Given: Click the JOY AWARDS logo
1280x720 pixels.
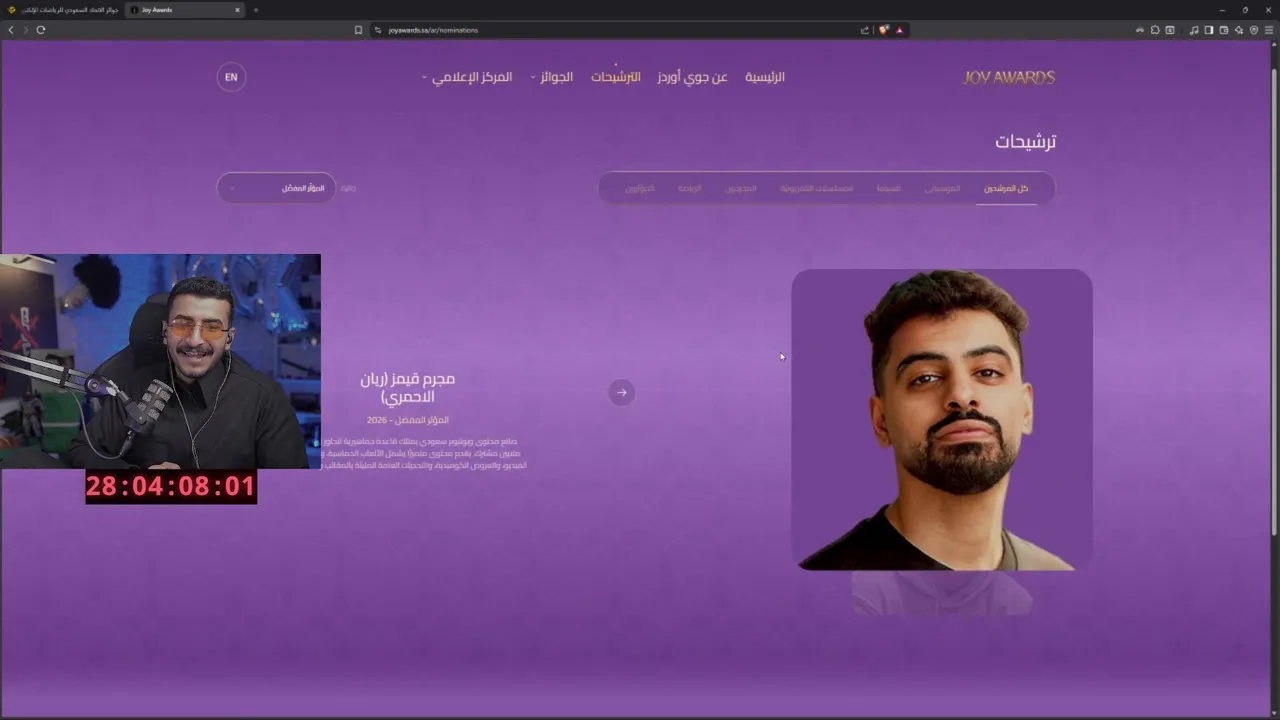Looking at the screenshot, I should click(x=1009, y=77).
